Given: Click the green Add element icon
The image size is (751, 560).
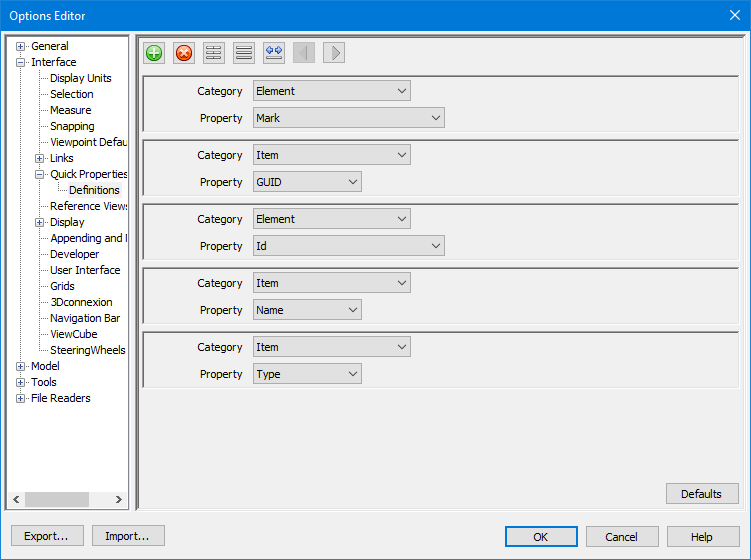Looking at the screenshot, I should tap(154, 53).
